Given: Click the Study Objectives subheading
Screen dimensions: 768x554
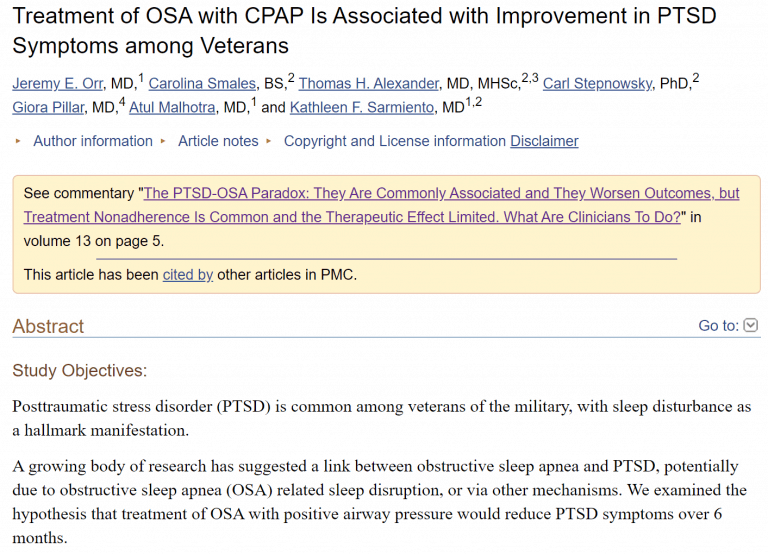Looking at the screenshot, I should pyautogui.click(x=79, y=371).
